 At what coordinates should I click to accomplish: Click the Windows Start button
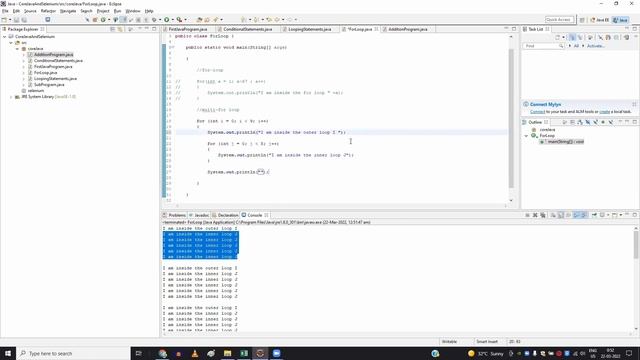8,353
